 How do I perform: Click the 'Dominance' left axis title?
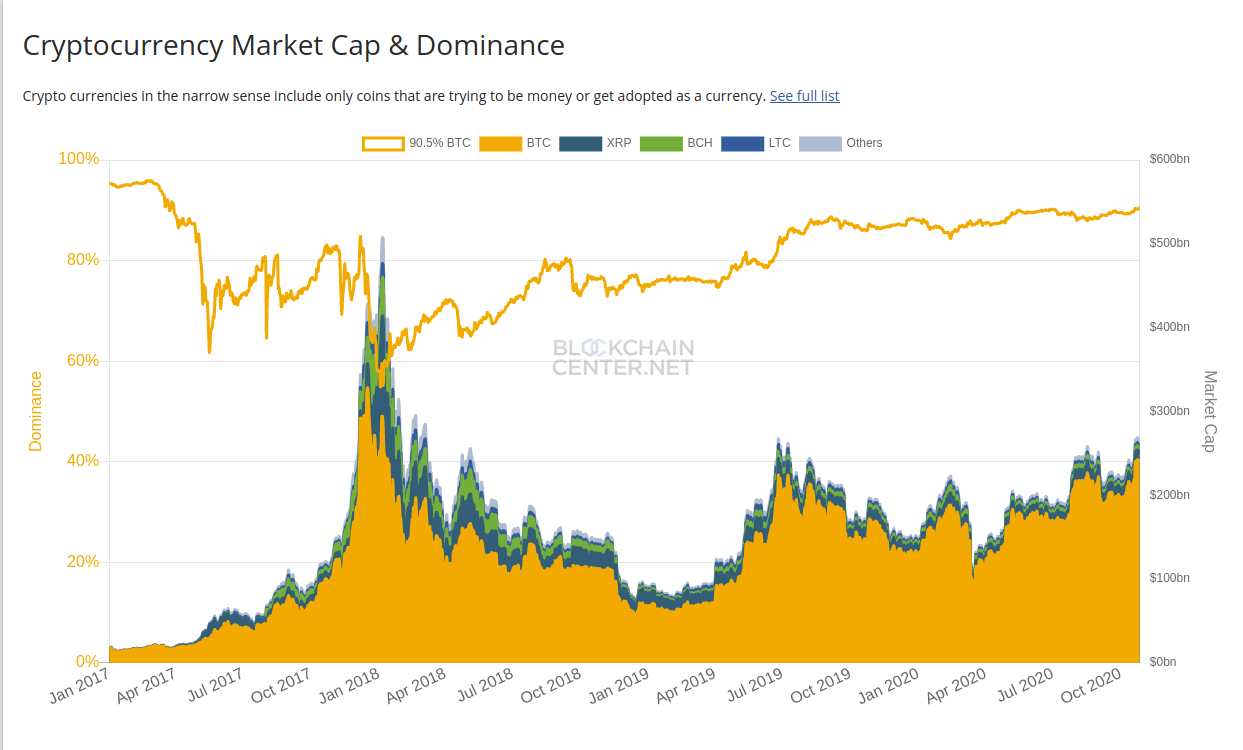(x=36, y=411)
